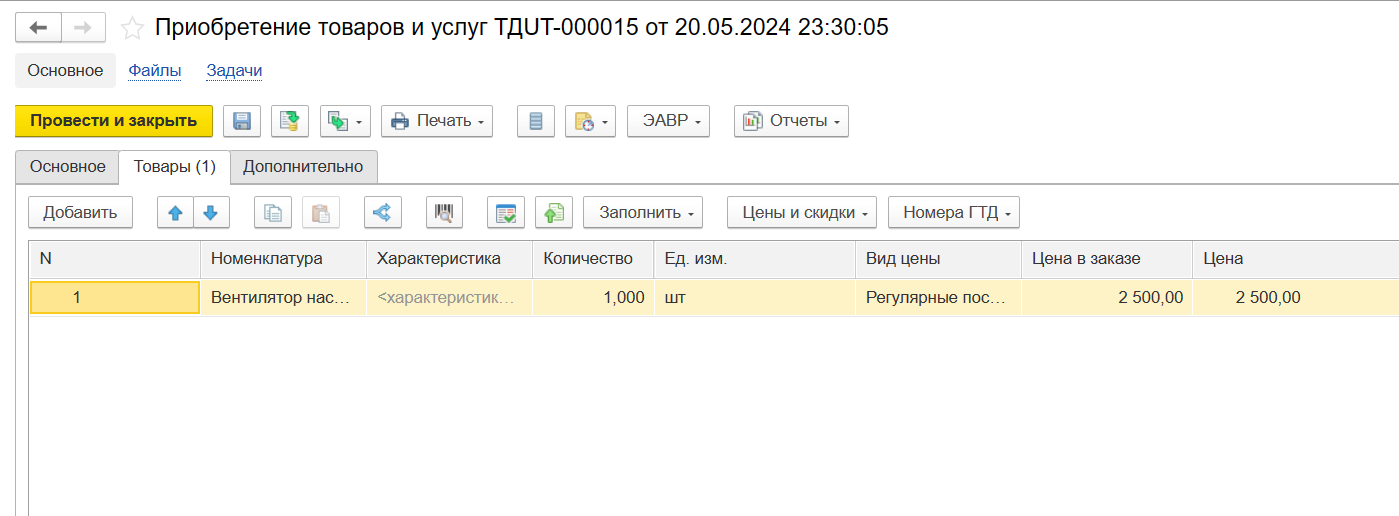Image resolution: width=1399 pixels, height=516 pixels.
Task: Open barcode search icon
Action: [x=445, y=212]
